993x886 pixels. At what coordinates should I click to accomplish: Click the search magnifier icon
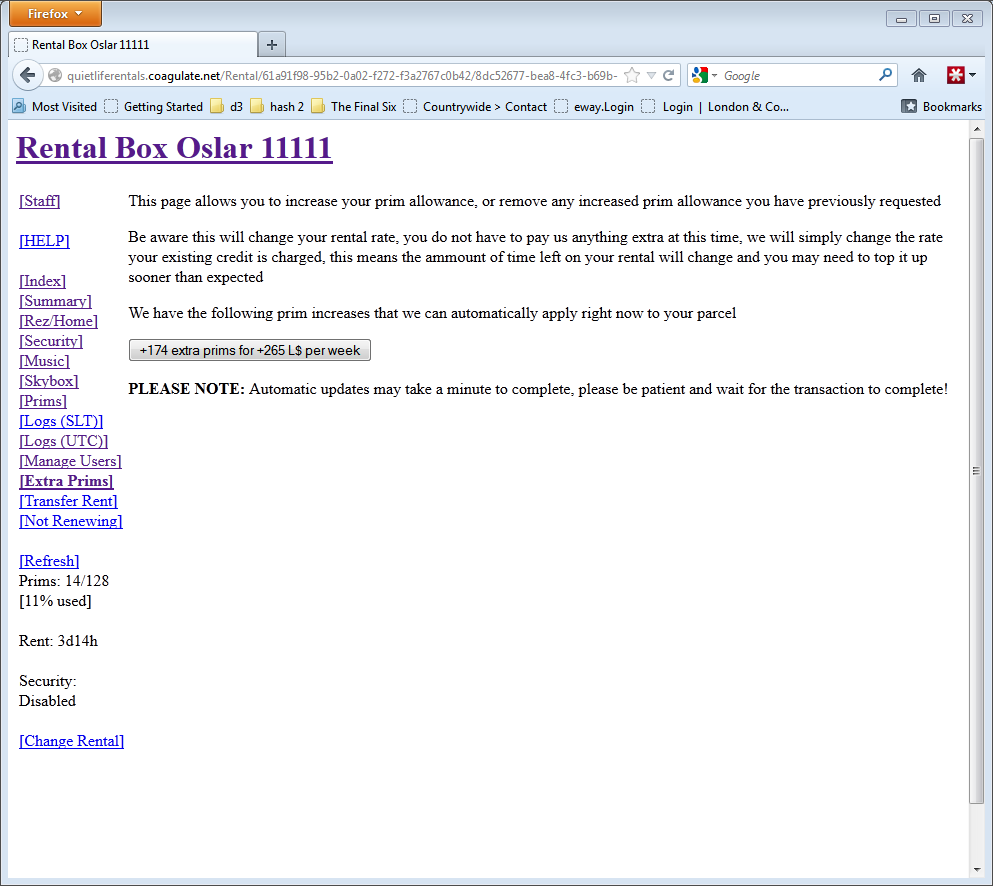tap(885, 75)
